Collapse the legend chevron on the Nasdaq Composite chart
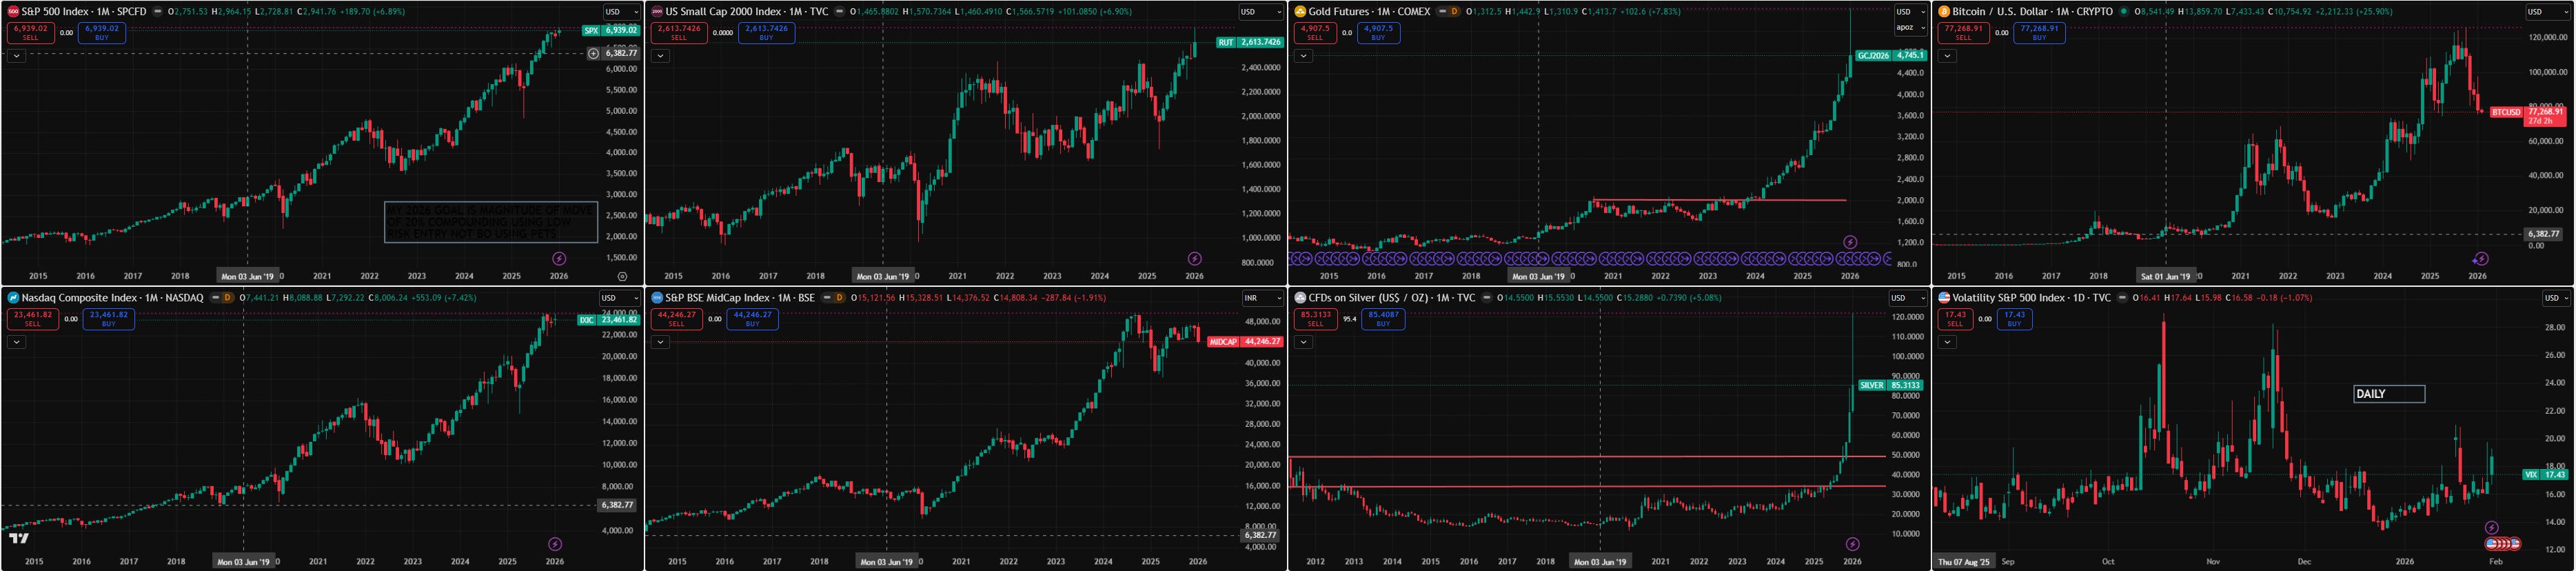Viewport: 2576px width, 571px height. click(16, 342)
